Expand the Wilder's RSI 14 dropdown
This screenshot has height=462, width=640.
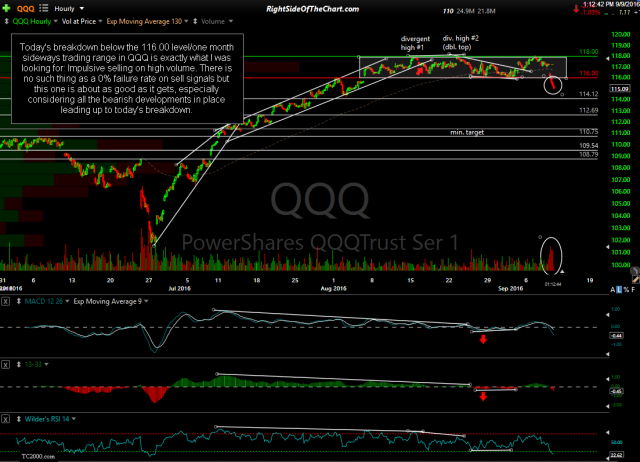[74, 419]
